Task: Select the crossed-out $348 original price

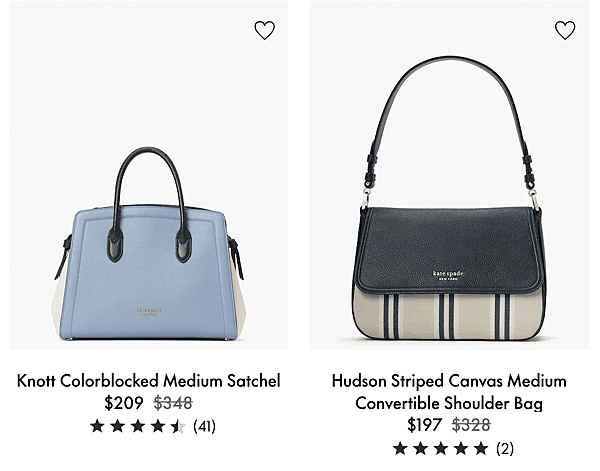Action: (173, 403)
